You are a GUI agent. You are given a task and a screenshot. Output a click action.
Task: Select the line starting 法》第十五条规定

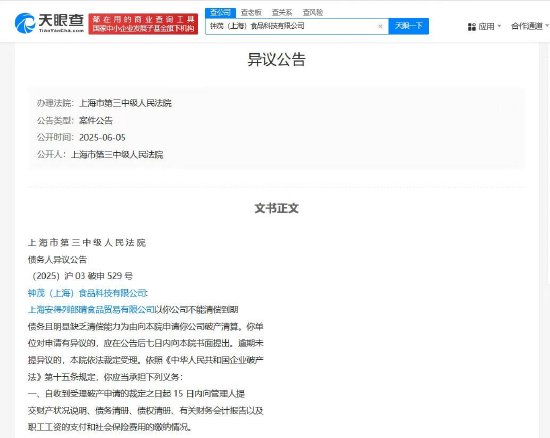pos(105,377)
